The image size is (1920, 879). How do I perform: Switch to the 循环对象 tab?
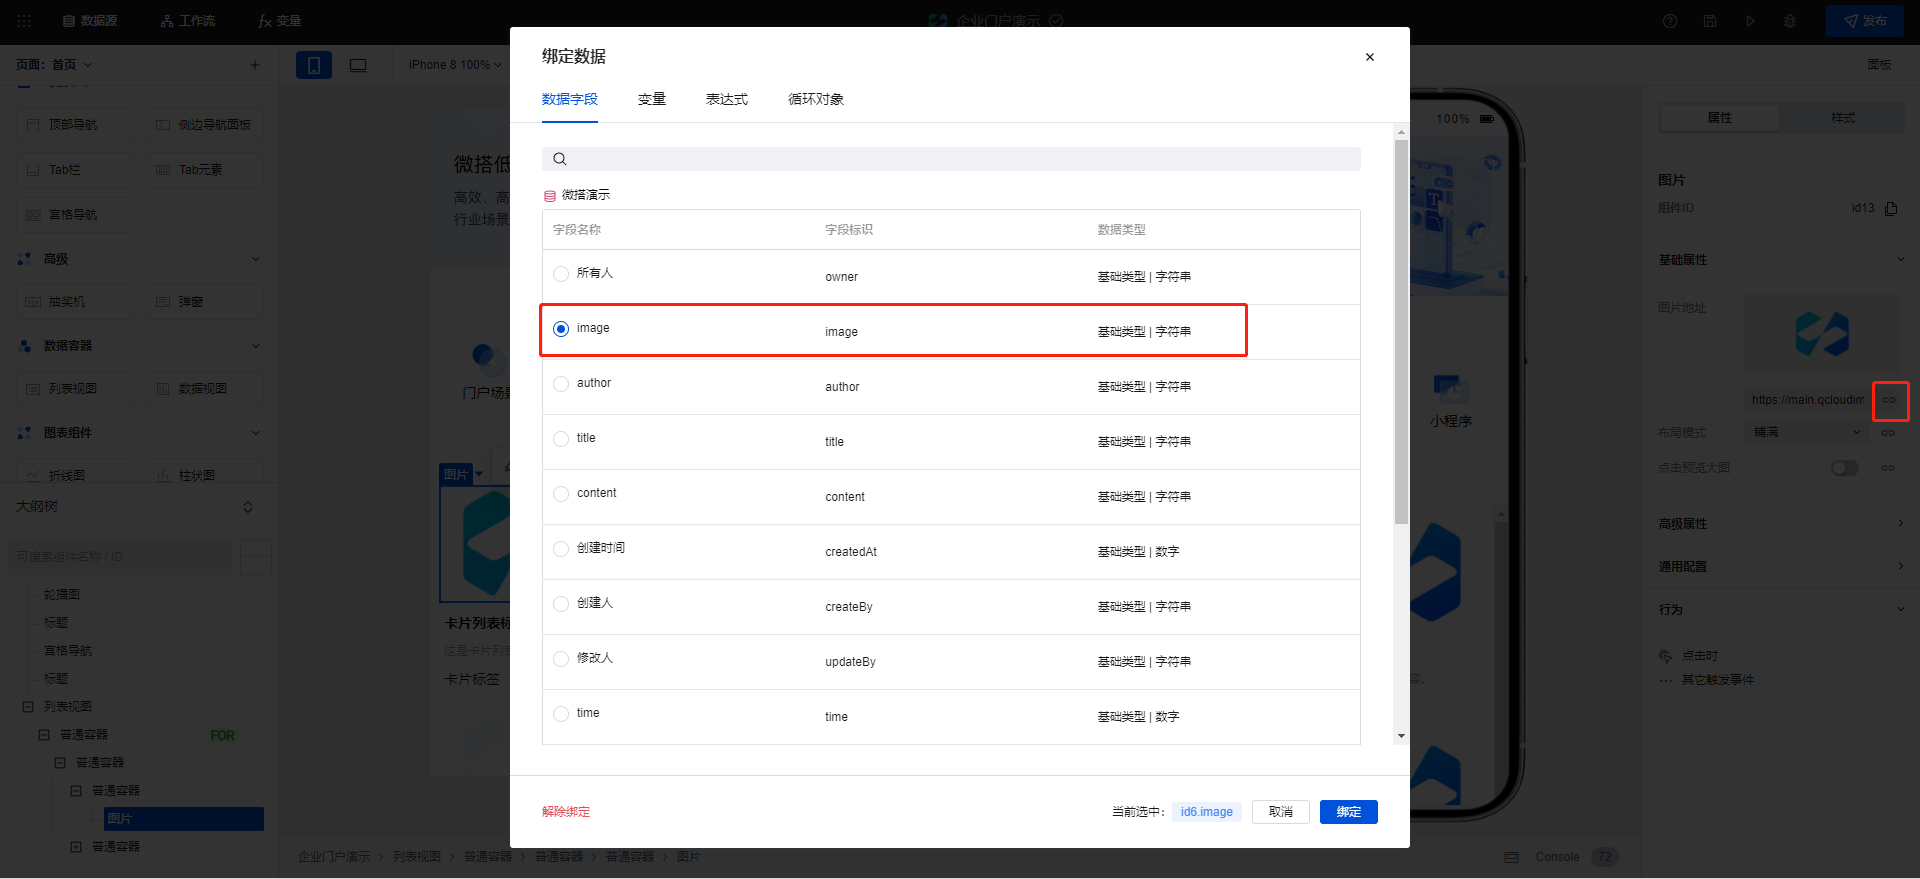(816, 100)
